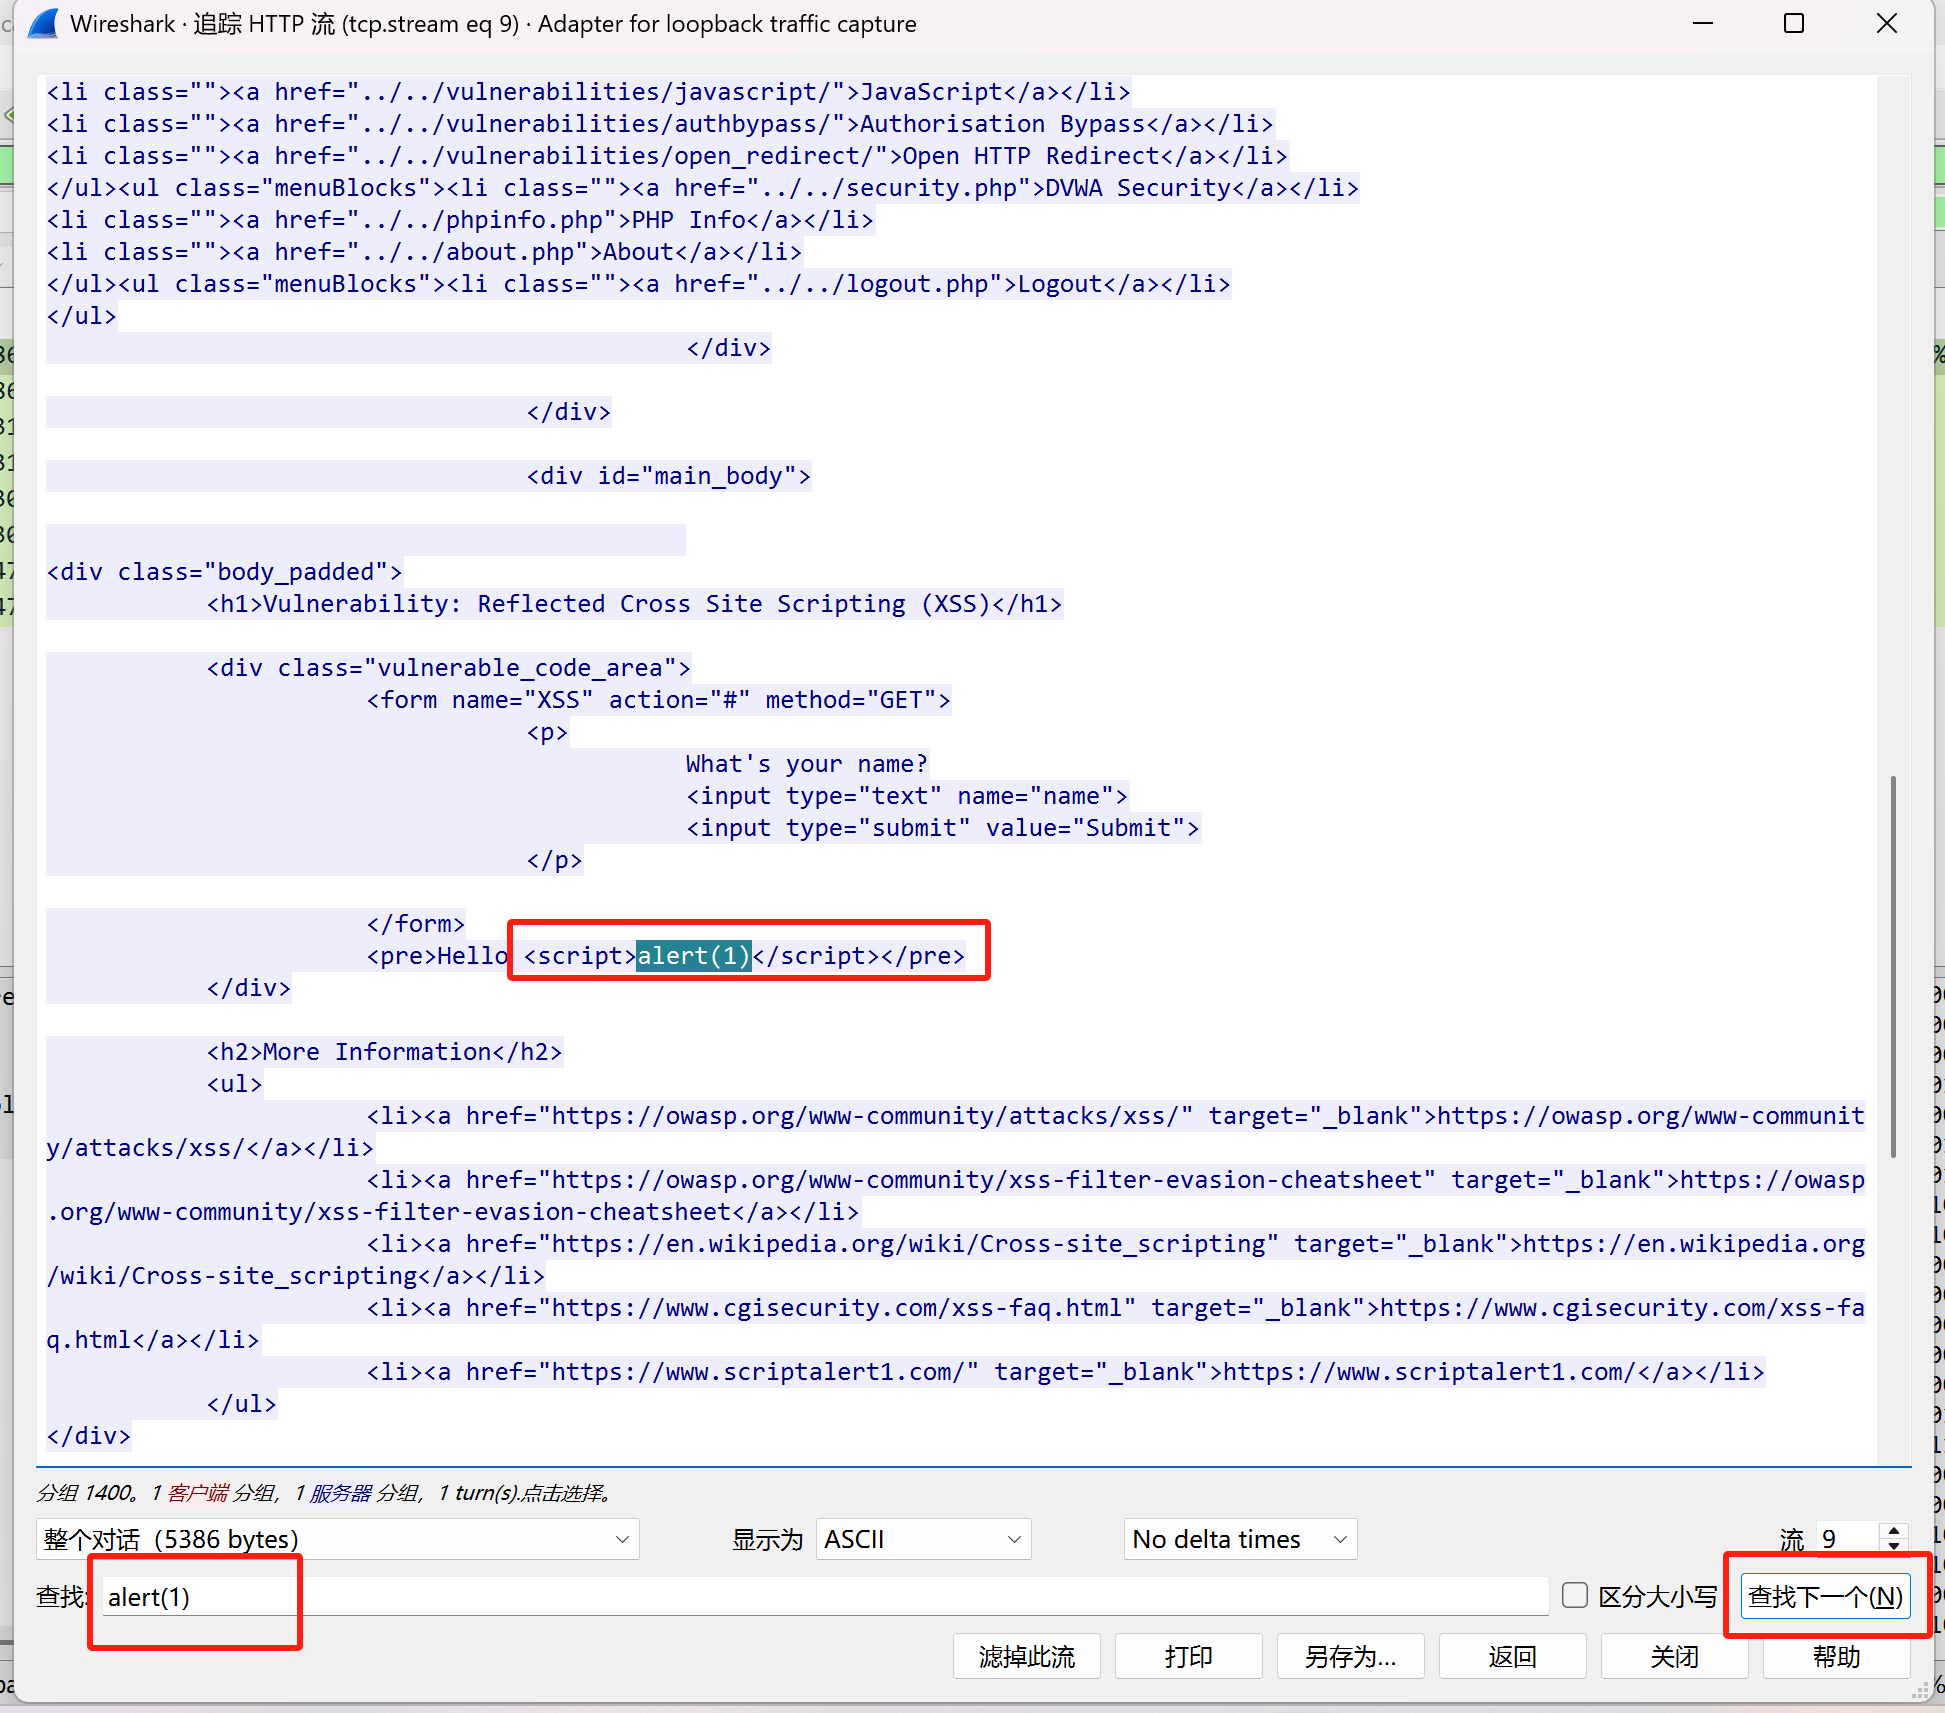
Task: Open the No delta times dropdown
Action: tap(1239, 1539)
